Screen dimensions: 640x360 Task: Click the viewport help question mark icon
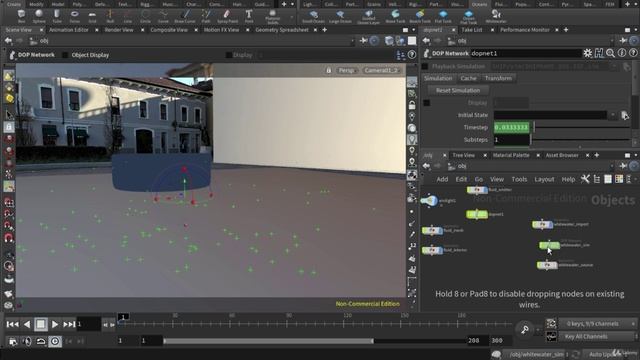pos(412,54)
